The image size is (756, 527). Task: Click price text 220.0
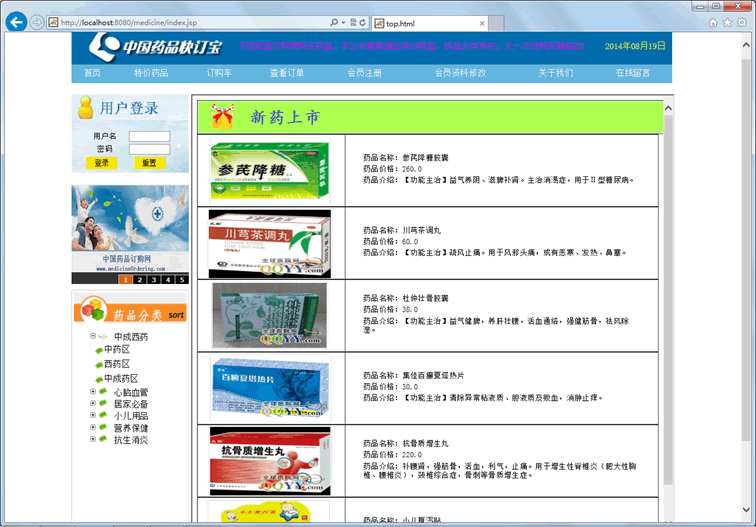412,455
